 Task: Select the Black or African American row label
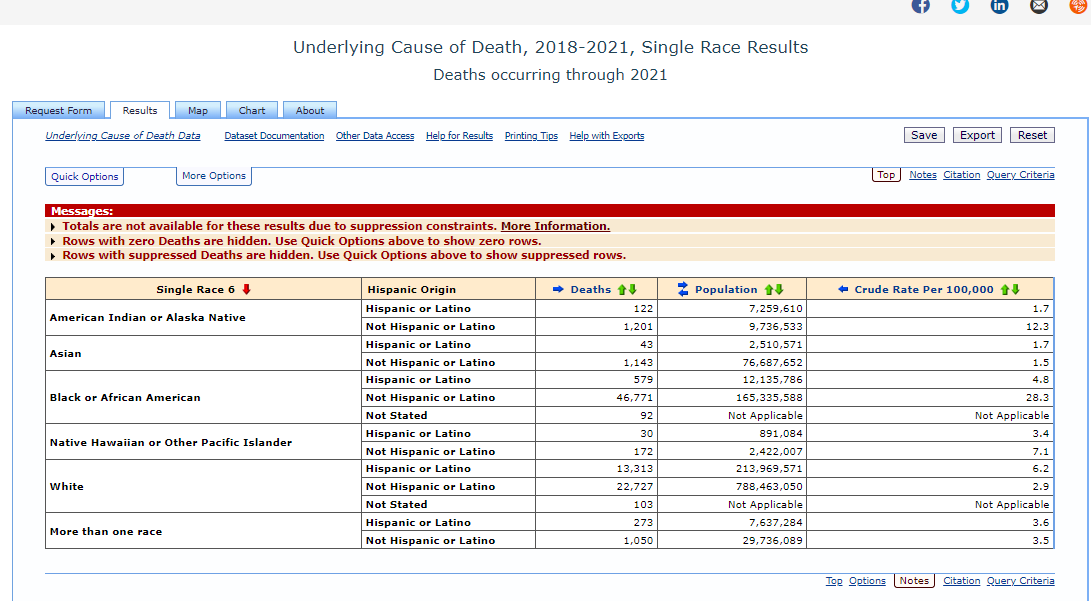click(x=125, y=397)
